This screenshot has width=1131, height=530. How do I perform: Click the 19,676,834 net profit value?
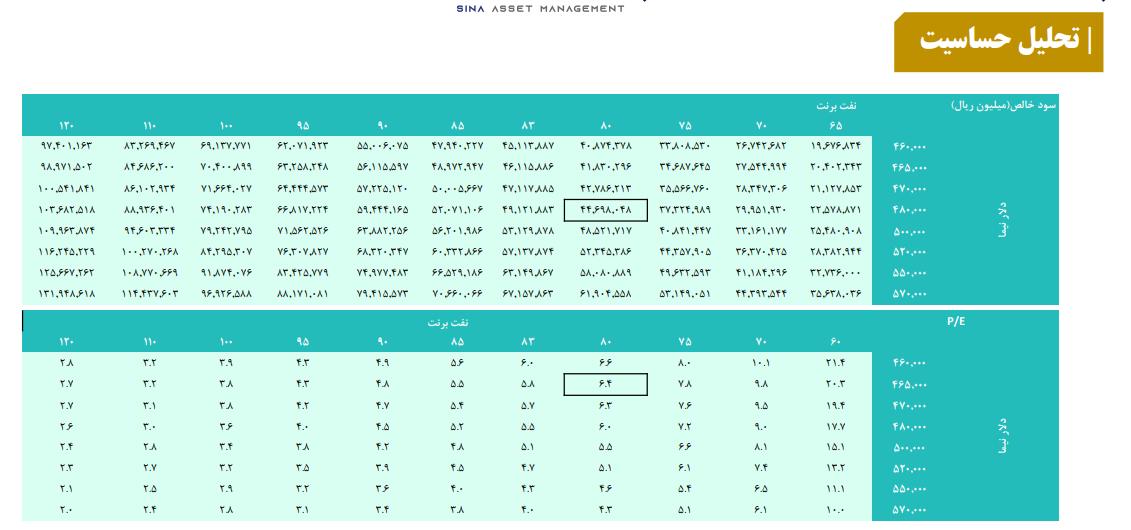(828, 146)
